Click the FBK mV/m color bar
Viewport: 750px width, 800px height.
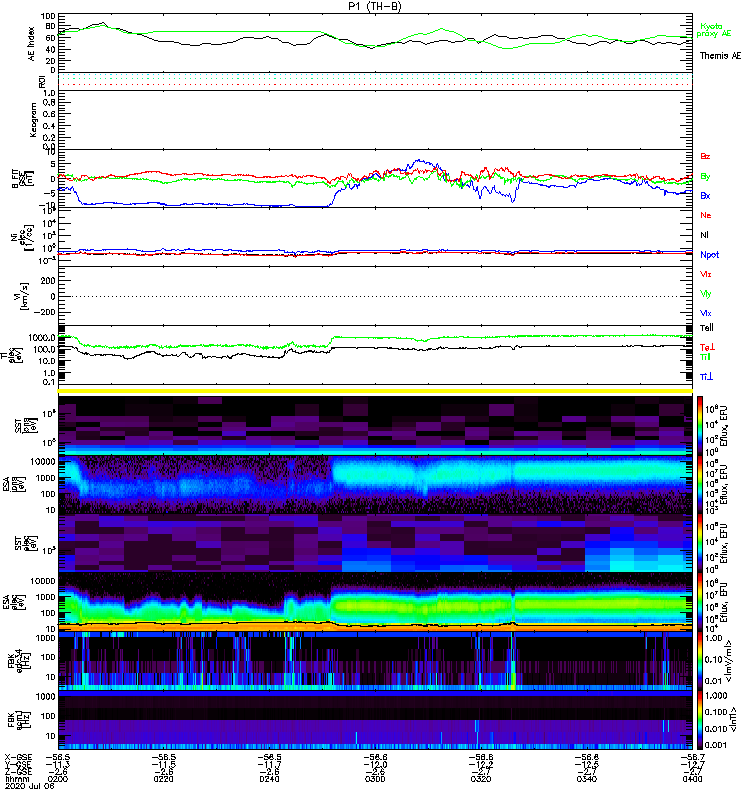coord(700,660)
